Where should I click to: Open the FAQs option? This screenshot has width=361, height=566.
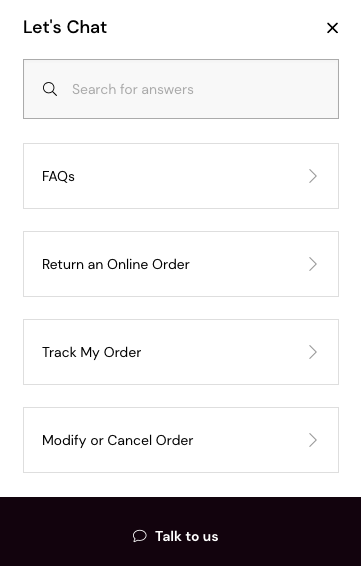click(181, 176)
